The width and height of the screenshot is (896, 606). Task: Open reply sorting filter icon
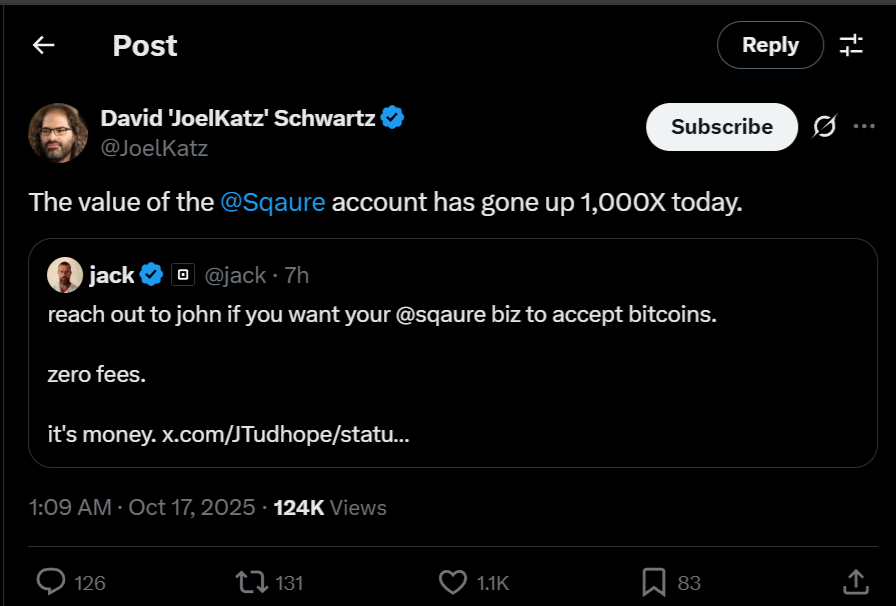pos(851,45)
